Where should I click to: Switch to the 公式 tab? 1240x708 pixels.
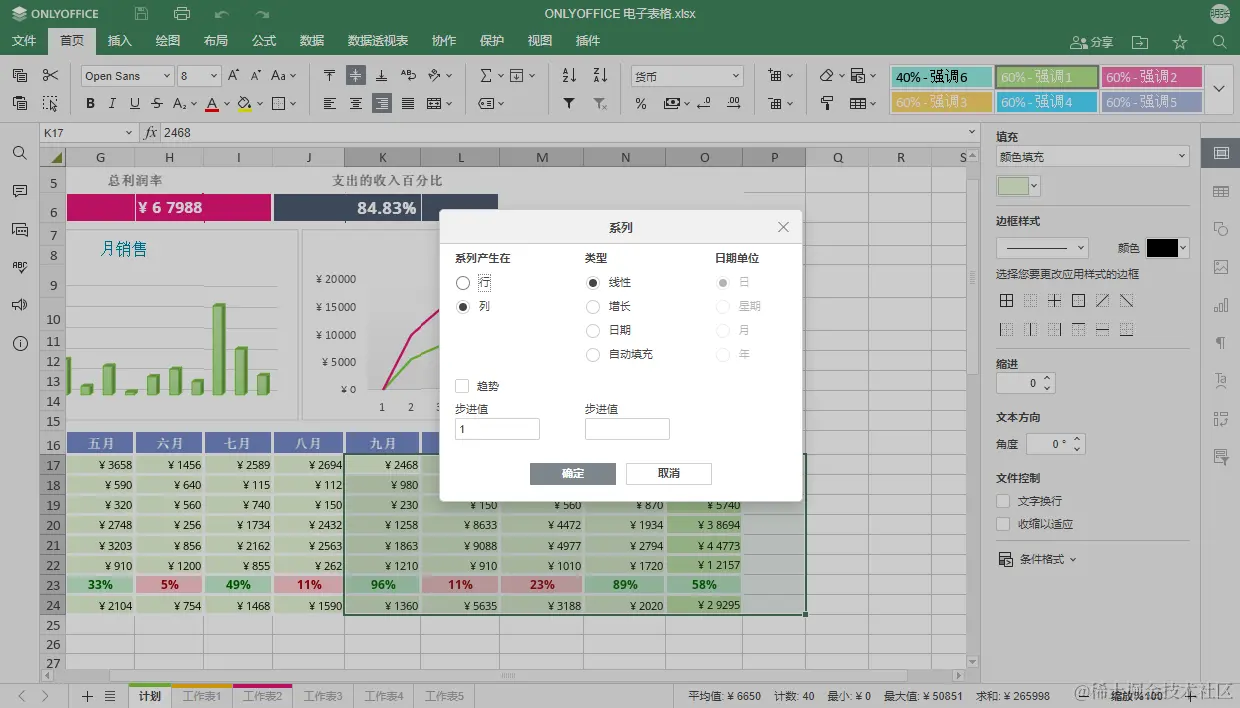tap(264, 41)
